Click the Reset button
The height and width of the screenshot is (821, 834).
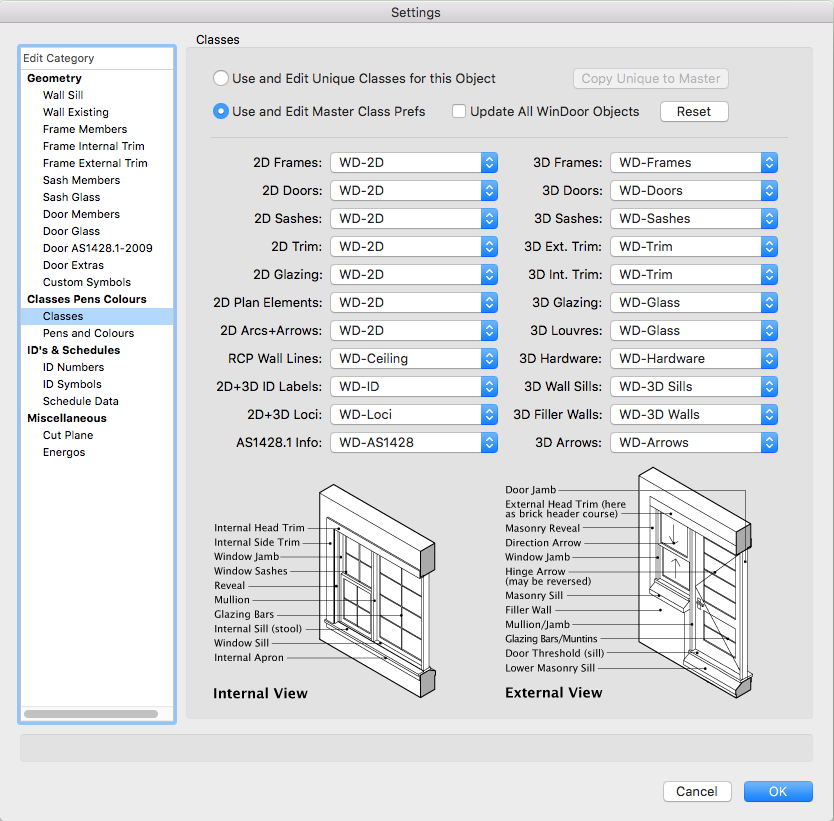click(x=693, y=111)
